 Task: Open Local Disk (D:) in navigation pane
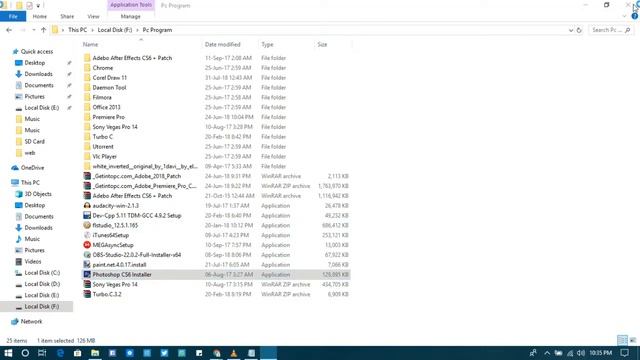pyautogui.click(x=42, y=284)
